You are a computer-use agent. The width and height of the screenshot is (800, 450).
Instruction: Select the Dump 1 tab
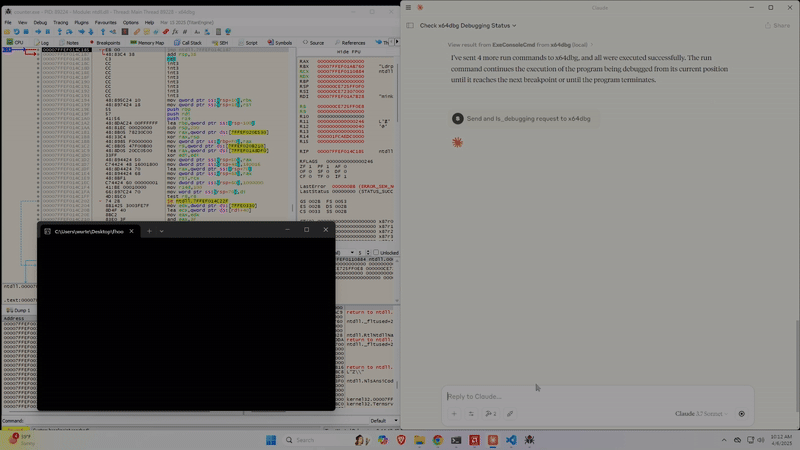coord(19,310)
